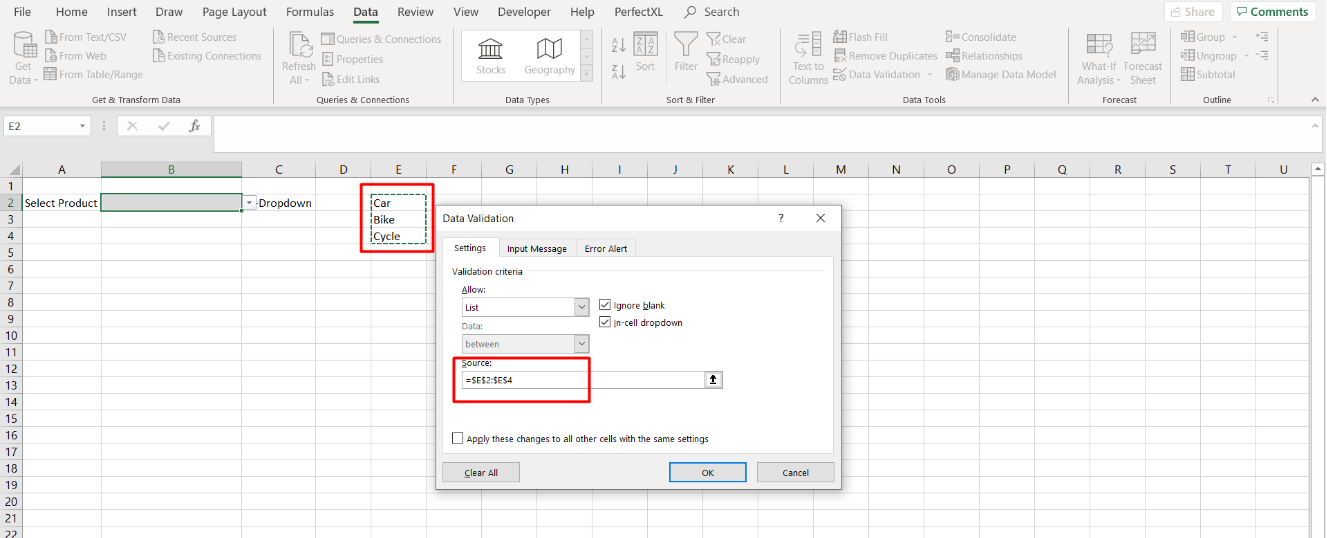1327x538 pixels.
Task: Open the Developer ribbon tab
Action: 524,12
